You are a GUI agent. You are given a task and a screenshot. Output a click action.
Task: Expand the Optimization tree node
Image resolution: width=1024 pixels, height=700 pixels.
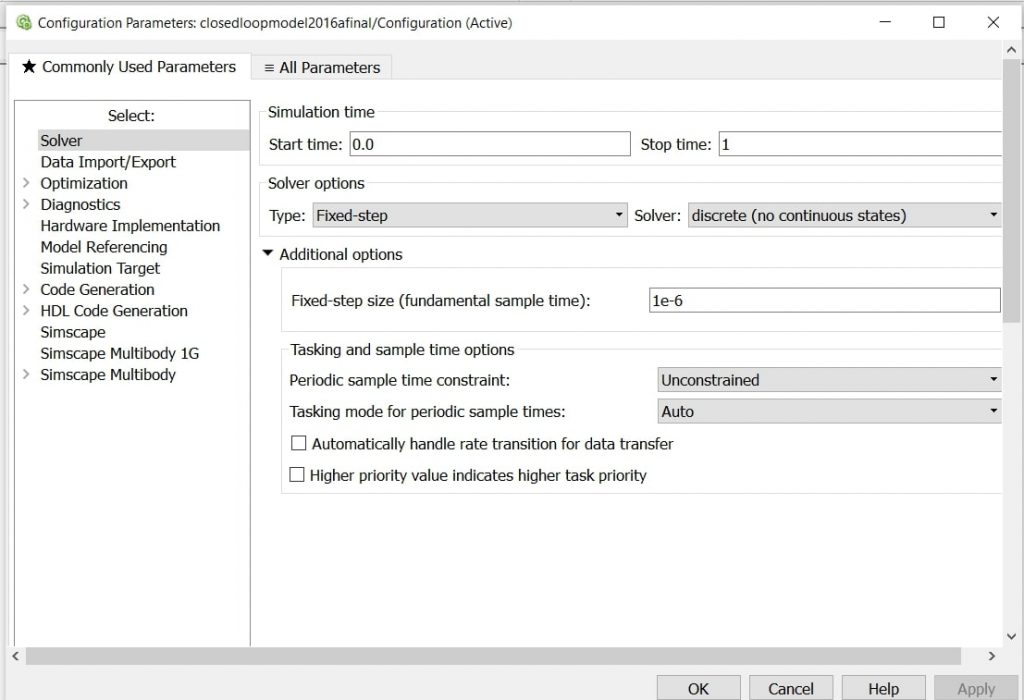[26, 183]
